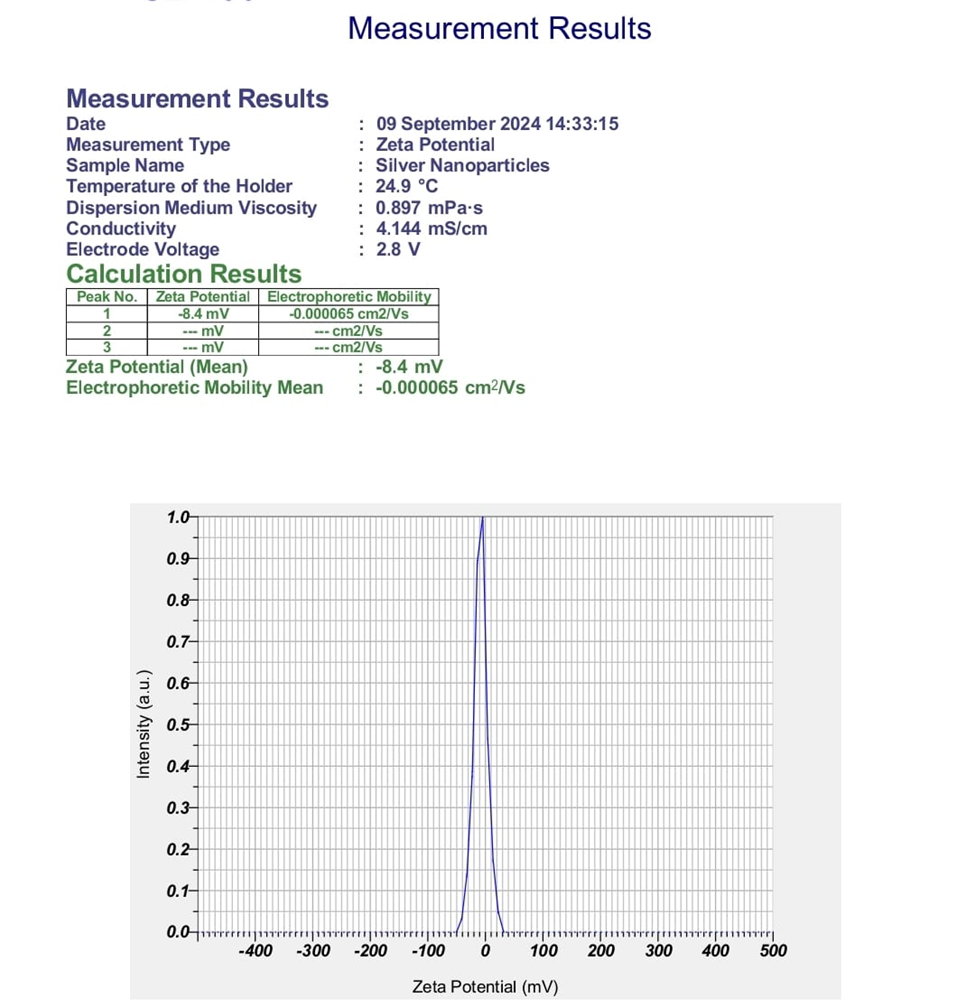Click the centered Measurement Results page title

(499, 29)
